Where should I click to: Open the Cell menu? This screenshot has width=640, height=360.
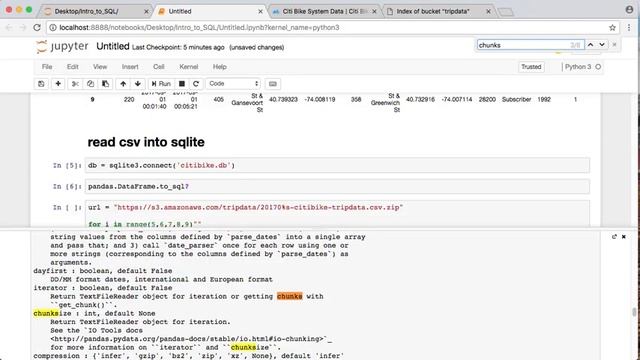[x=159, y=67]
